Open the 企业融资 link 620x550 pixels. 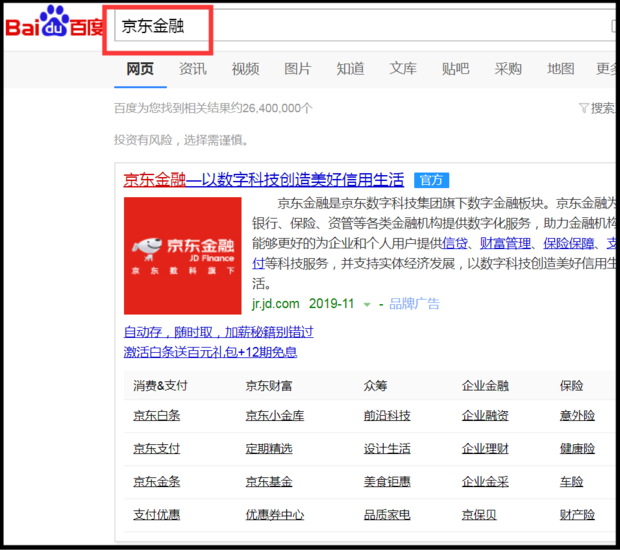click(x=485, y=416)
